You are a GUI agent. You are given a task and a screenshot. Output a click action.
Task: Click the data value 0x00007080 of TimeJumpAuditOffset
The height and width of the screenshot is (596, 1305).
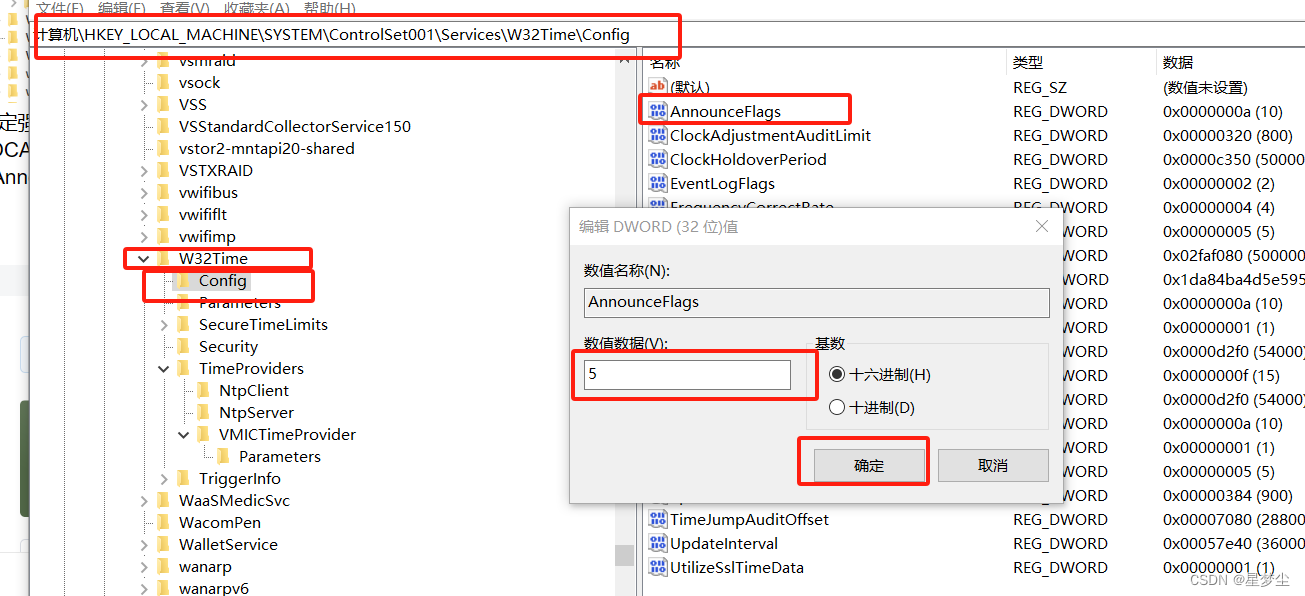(x=1233, y=519)
